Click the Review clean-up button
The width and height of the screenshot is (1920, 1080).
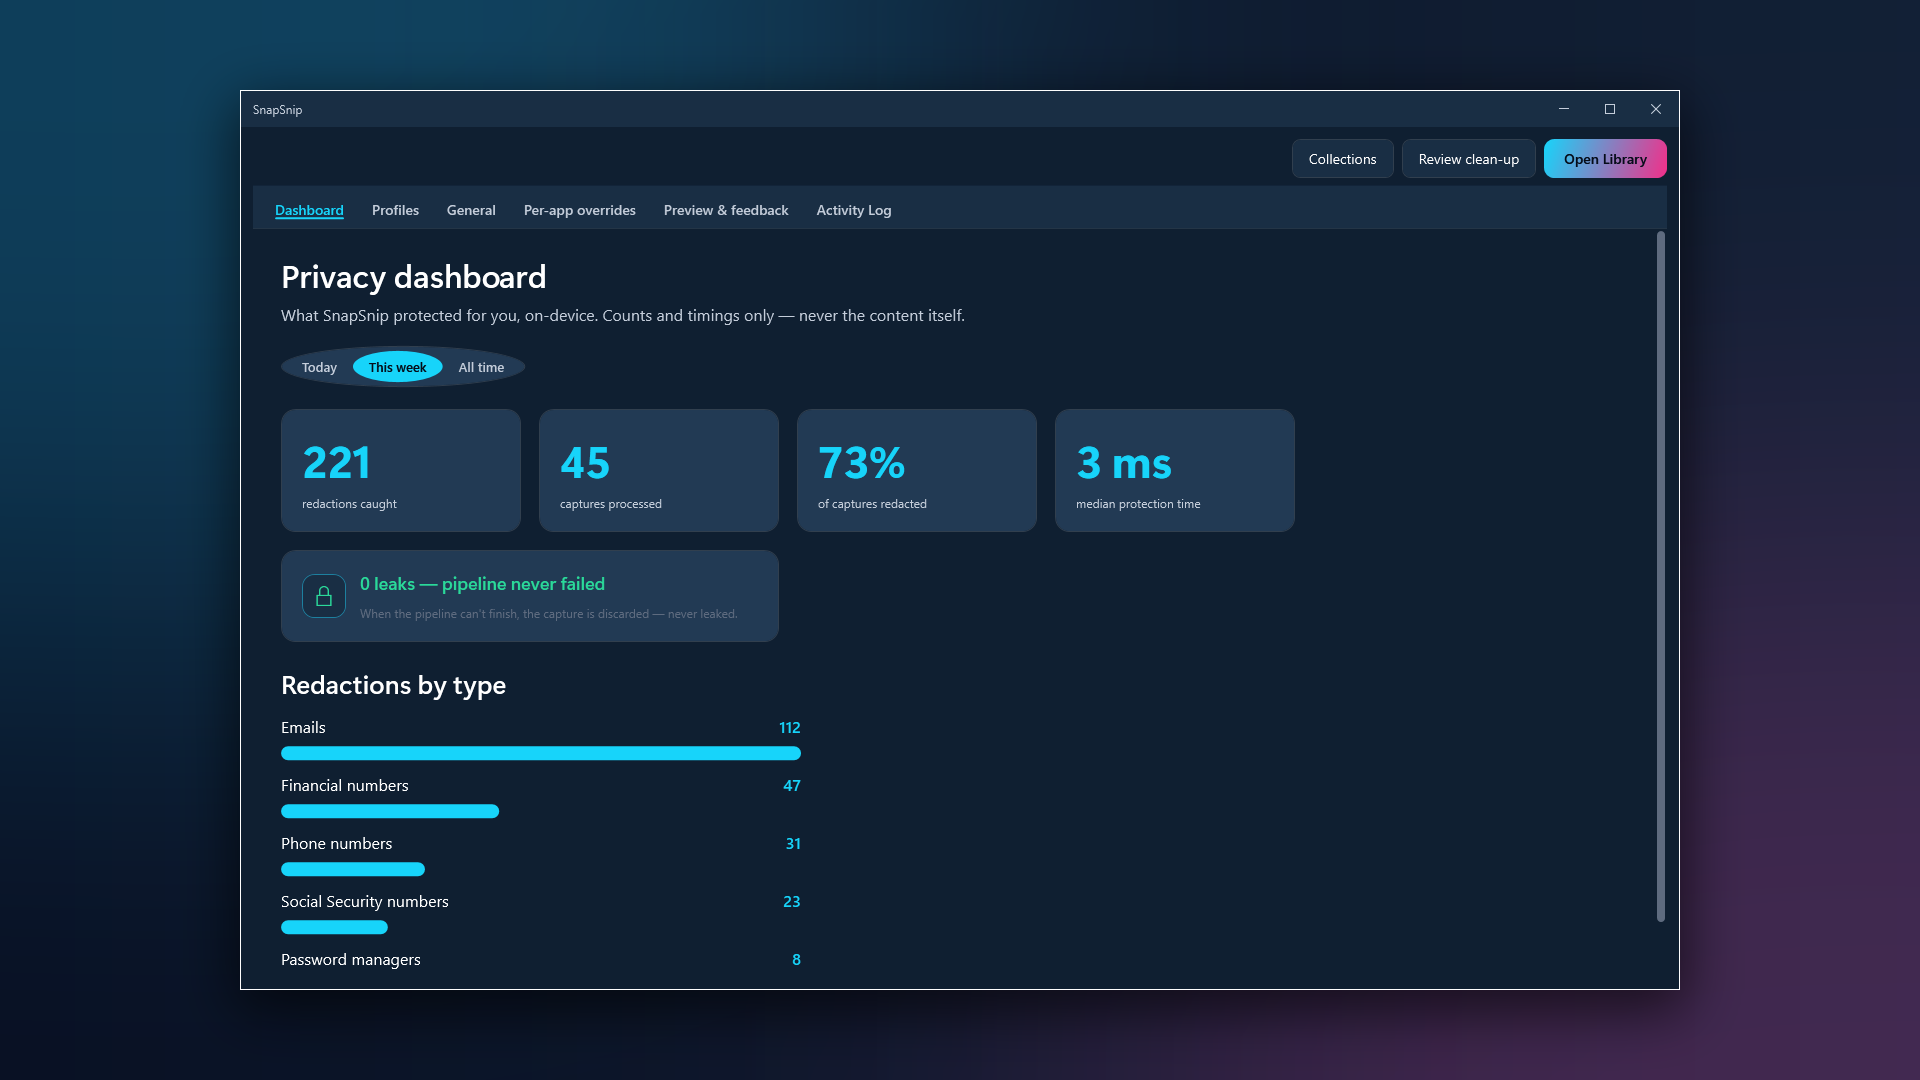pyautogui.click(x=1468, y=159)
